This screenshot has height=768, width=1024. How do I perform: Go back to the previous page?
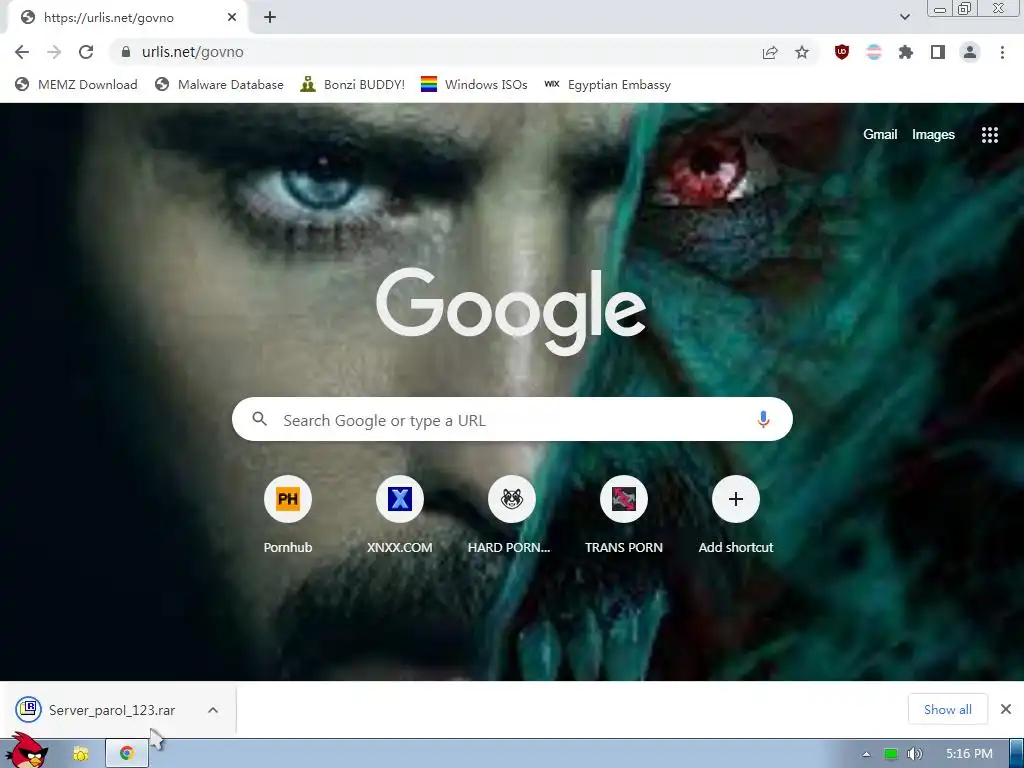click(22, 52)
